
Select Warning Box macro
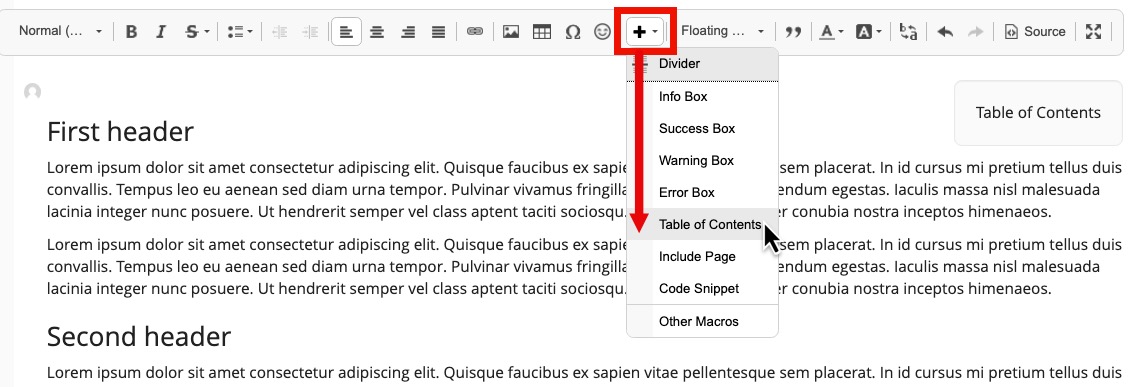pos(703,161)
